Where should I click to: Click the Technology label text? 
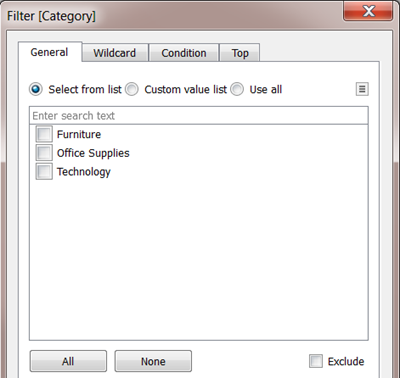coord(84,172)
